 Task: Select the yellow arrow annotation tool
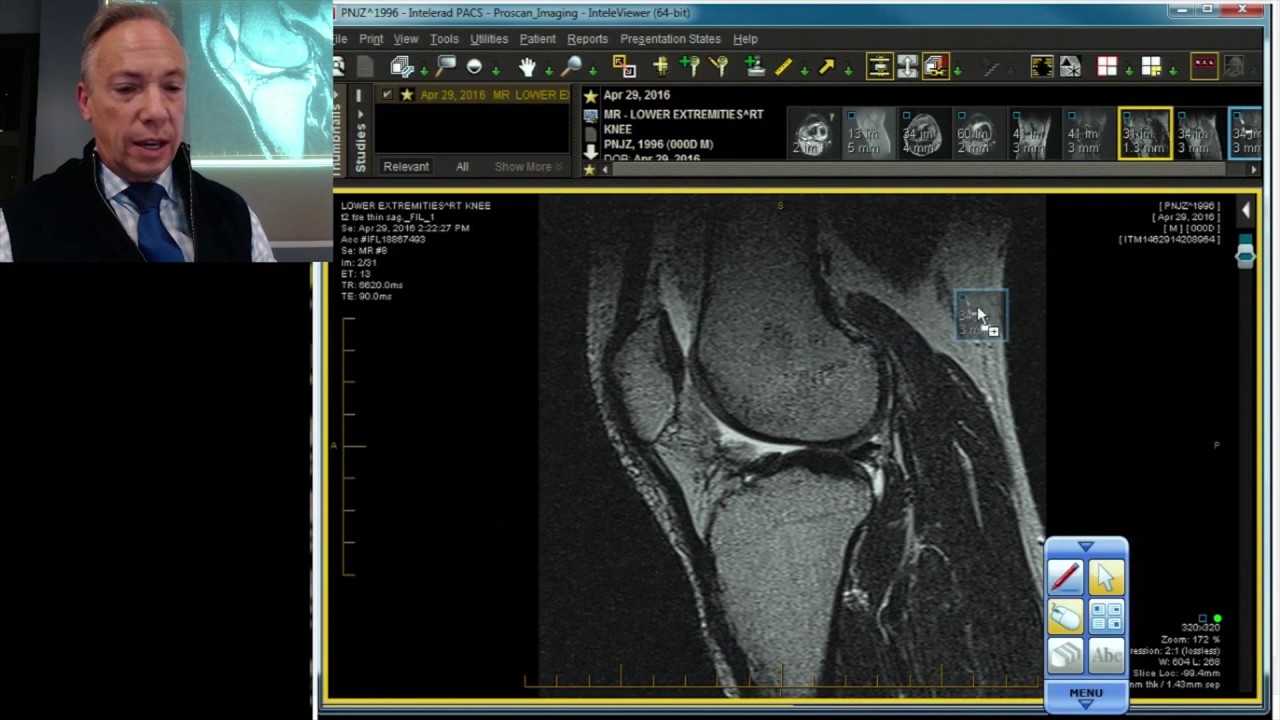826,67
